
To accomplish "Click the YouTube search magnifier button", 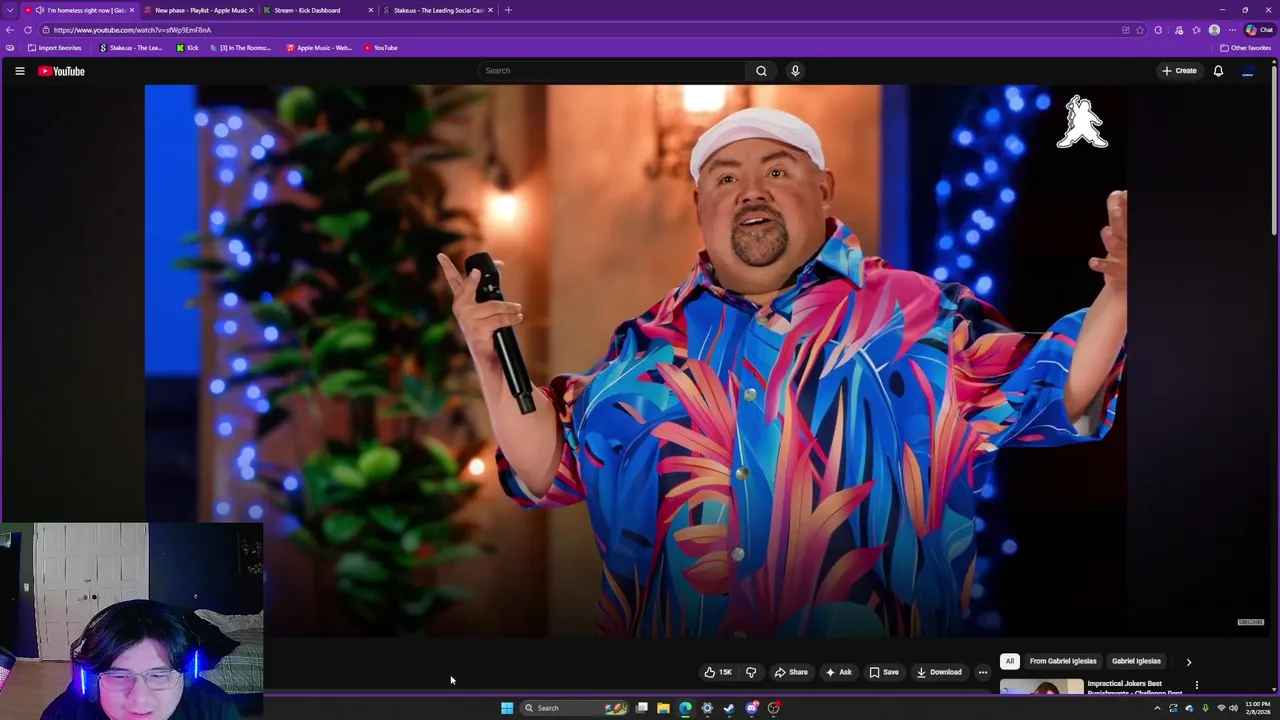I will point(761,71).
